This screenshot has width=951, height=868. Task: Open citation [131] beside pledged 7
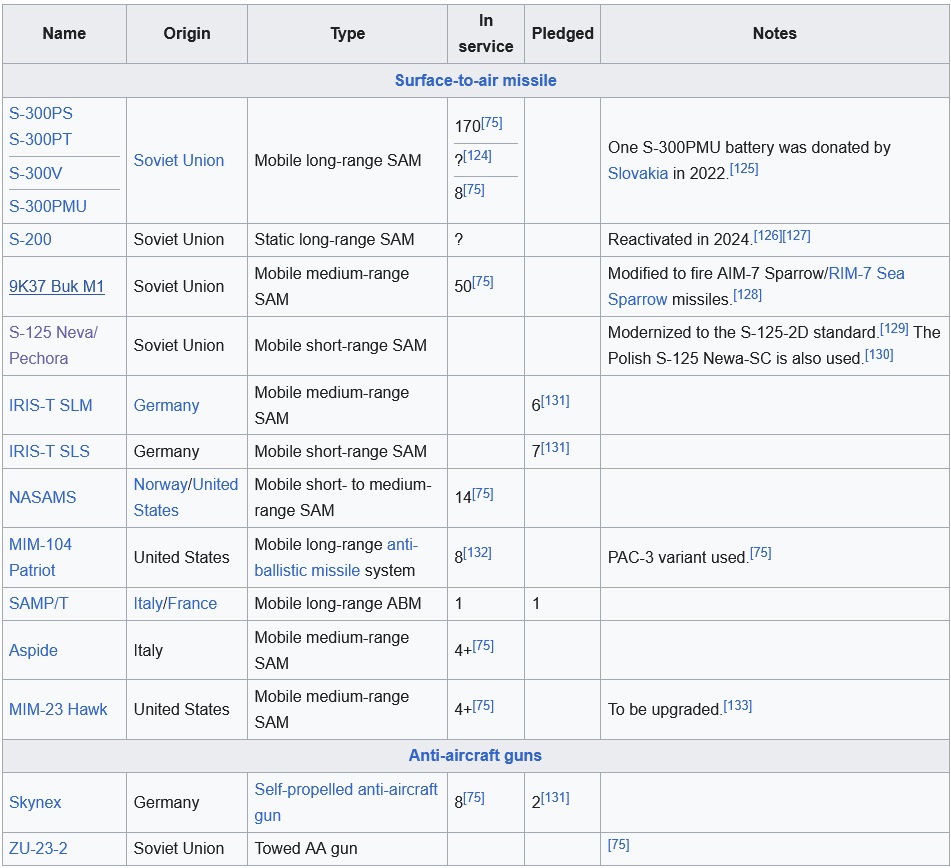[555, 448]
